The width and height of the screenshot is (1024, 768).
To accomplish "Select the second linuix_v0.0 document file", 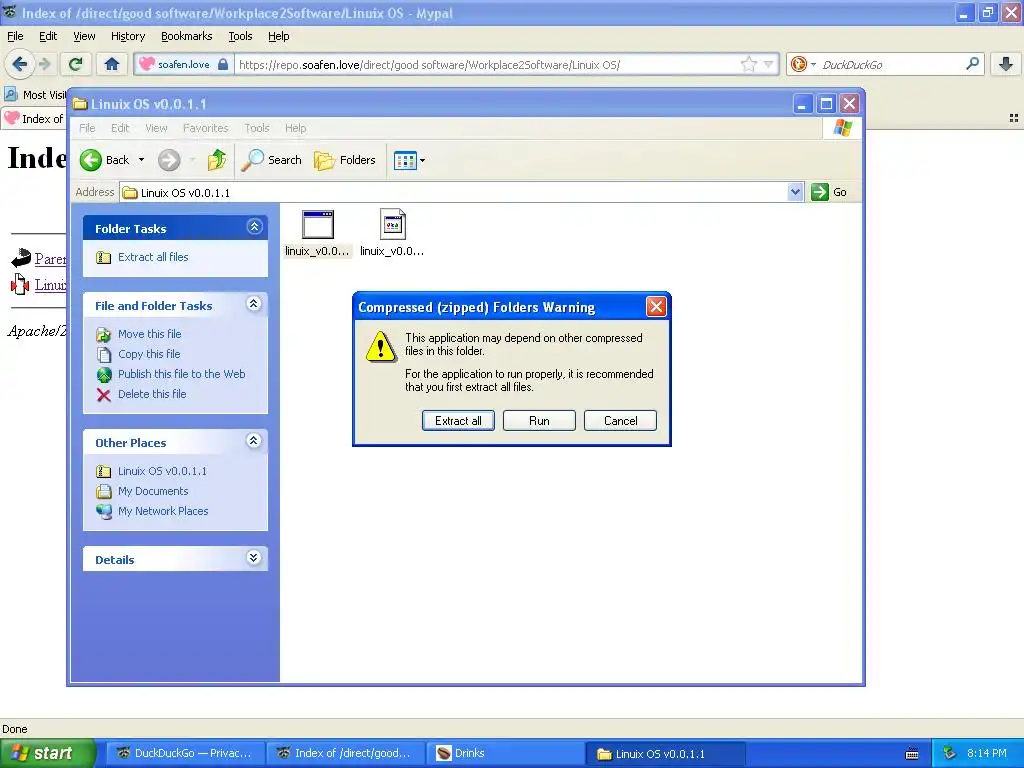I will [x=392, y=233].
